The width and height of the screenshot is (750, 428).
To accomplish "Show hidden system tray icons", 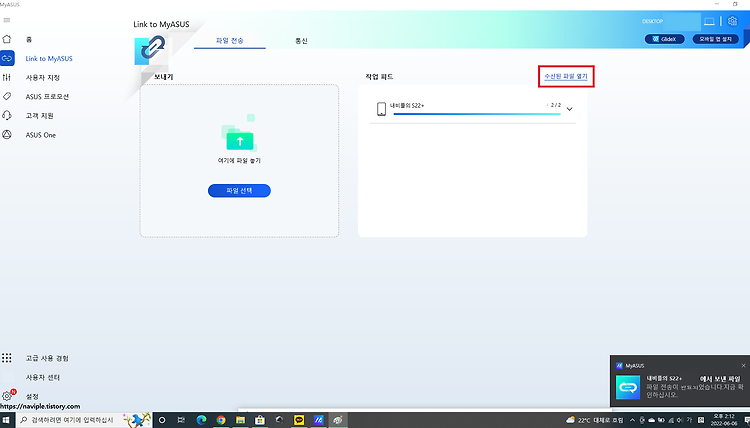I will pos(632,420).
